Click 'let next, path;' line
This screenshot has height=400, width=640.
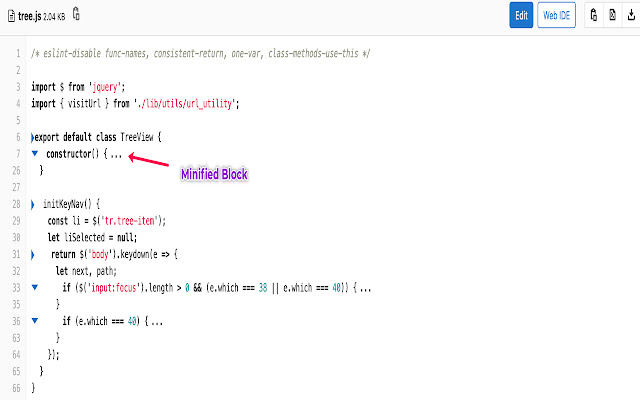click(86, 271)
